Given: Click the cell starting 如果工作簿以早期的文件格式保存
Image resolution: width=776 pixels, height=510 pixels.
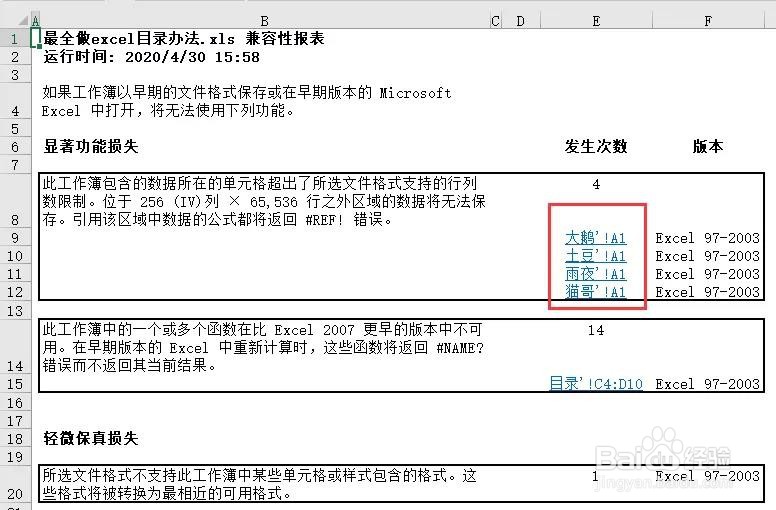Looking at the screenshot, I should pos(247,101).
